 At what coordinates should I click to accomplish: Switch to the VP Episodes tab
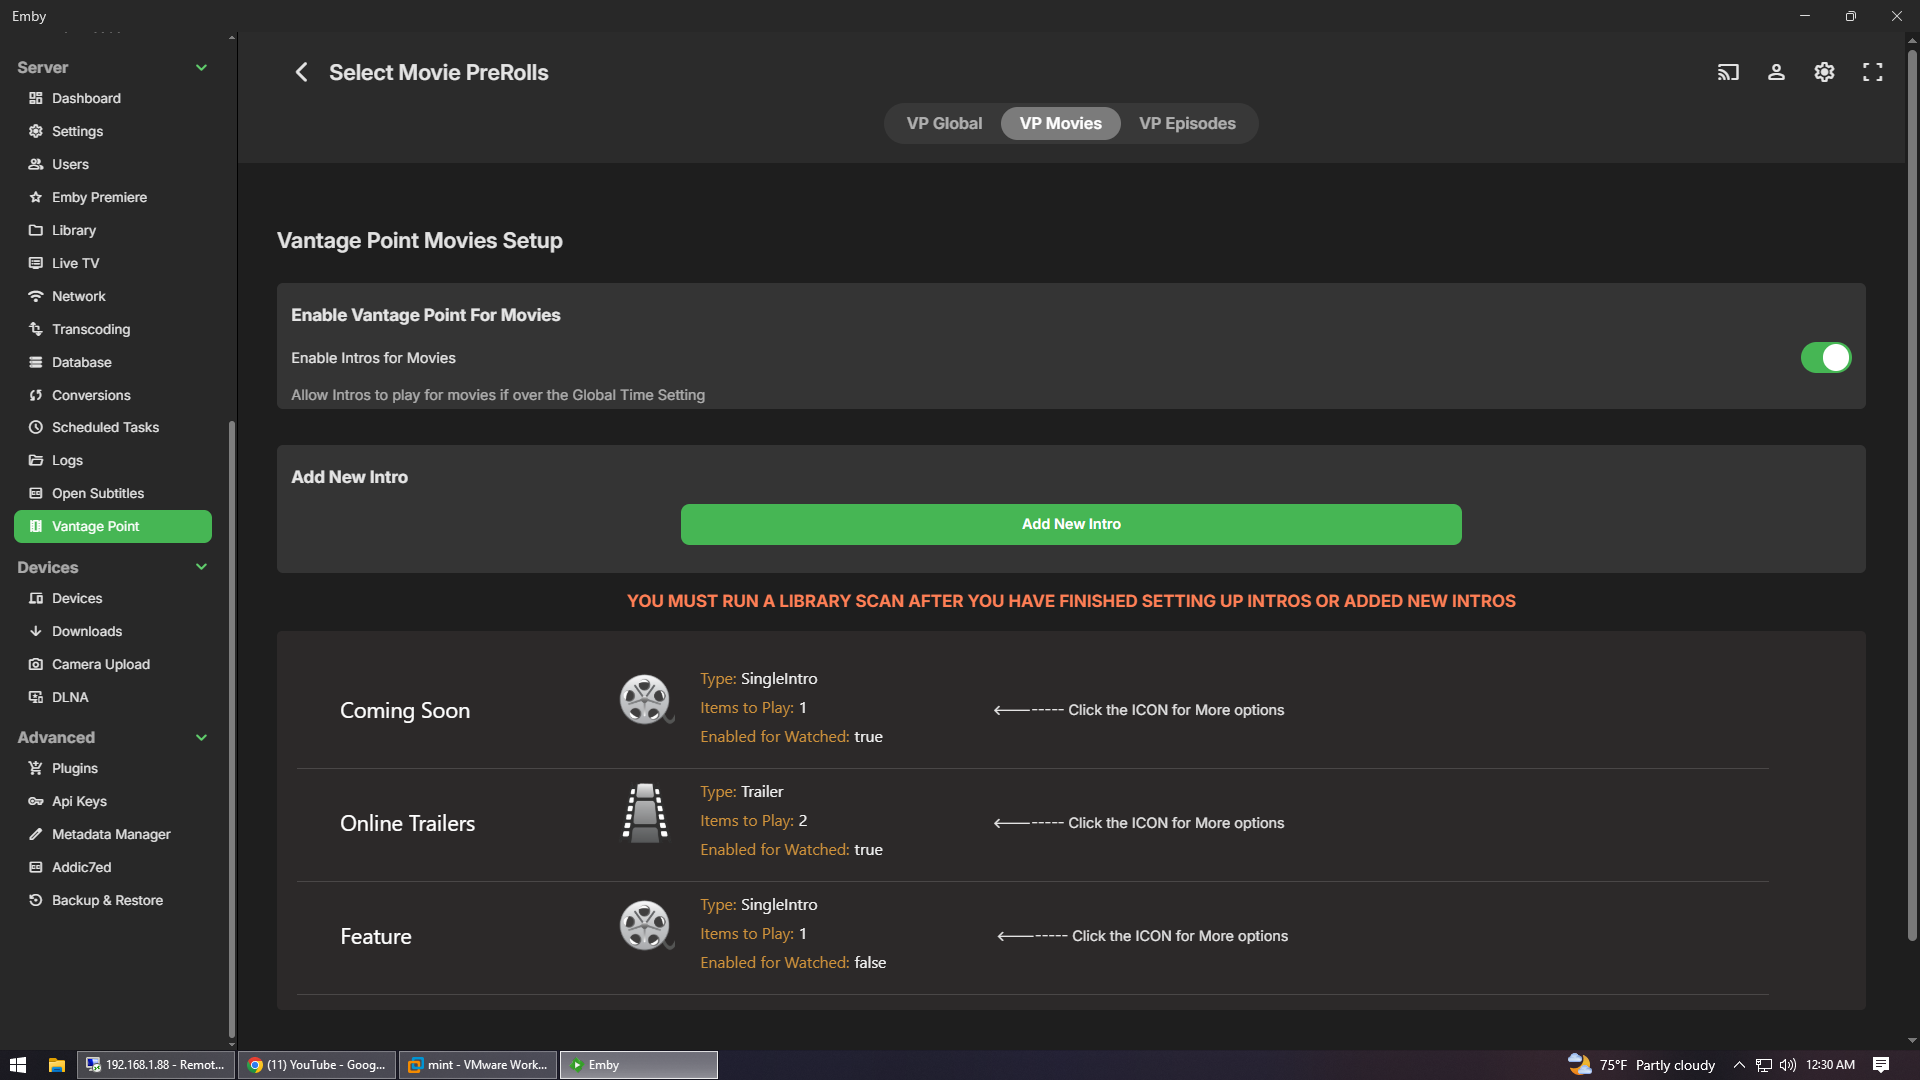(x=1187, y=123)
